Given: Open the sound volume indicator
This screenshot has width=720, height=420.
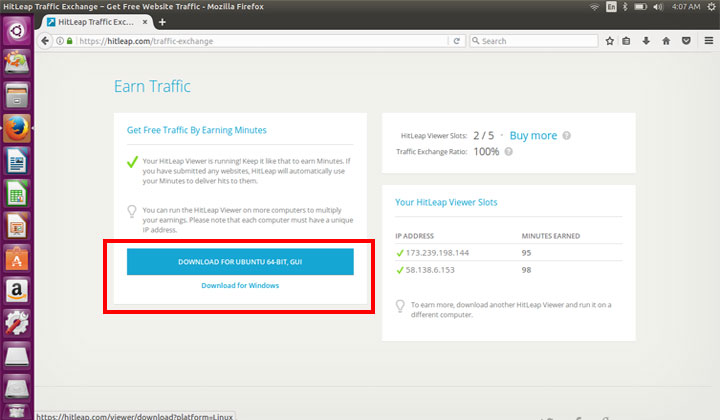Looking at the screenshot, I should click(x=658, y=7).
